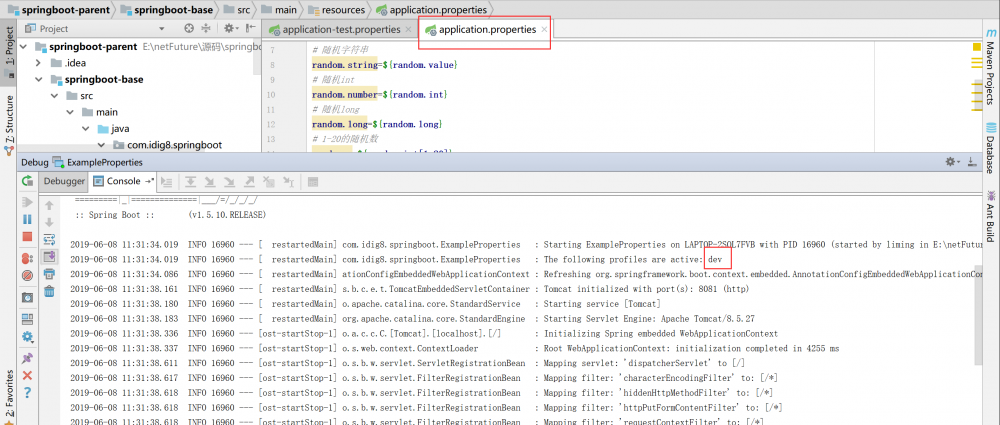Viewport: 1000px width, 425px height.
Task: Close the application.properties tab
Action: tap(543, 29)
